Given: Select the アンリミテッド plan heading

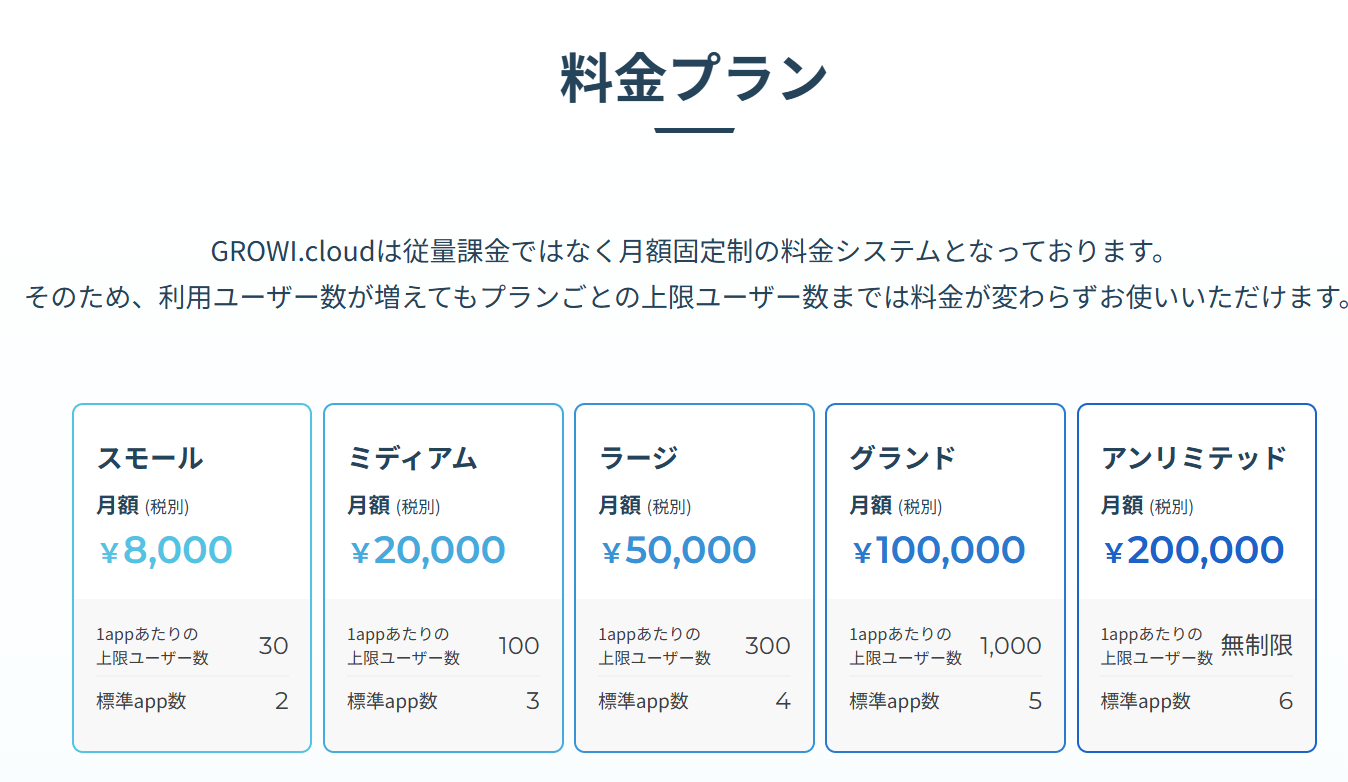Looking at the screenshot, I should tap(1194, 458).
